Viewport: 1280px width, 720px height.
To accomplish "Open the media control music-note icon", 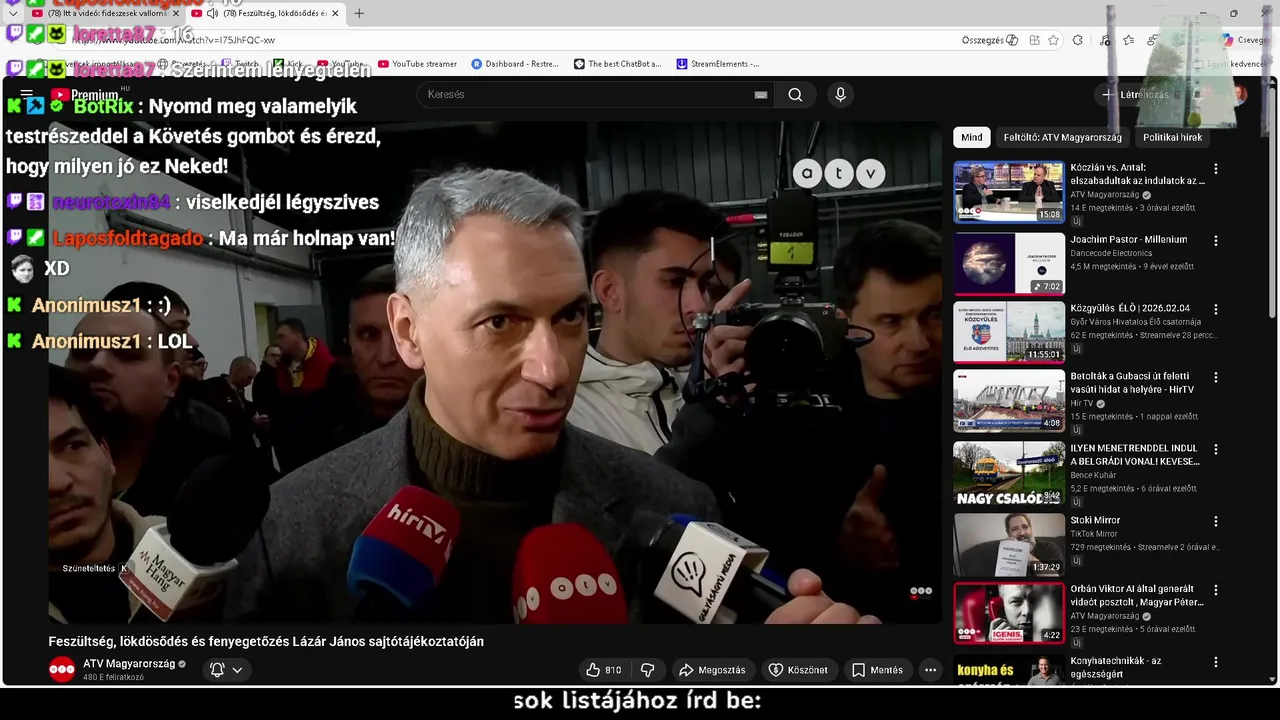I will 1104,40.
